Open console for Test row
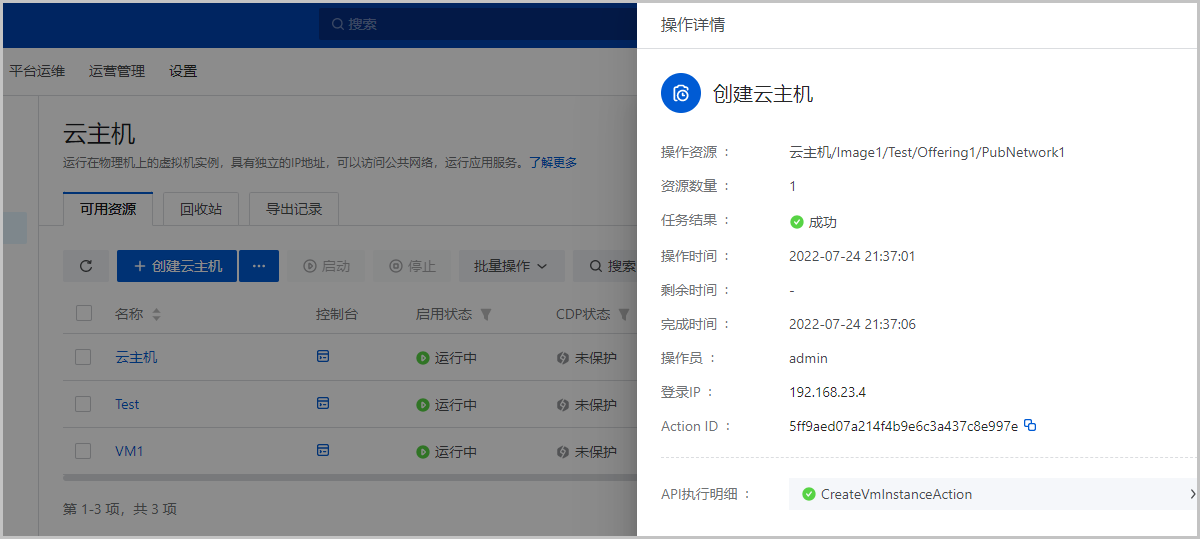This screenshot has width=1200, height=539. 323,404
